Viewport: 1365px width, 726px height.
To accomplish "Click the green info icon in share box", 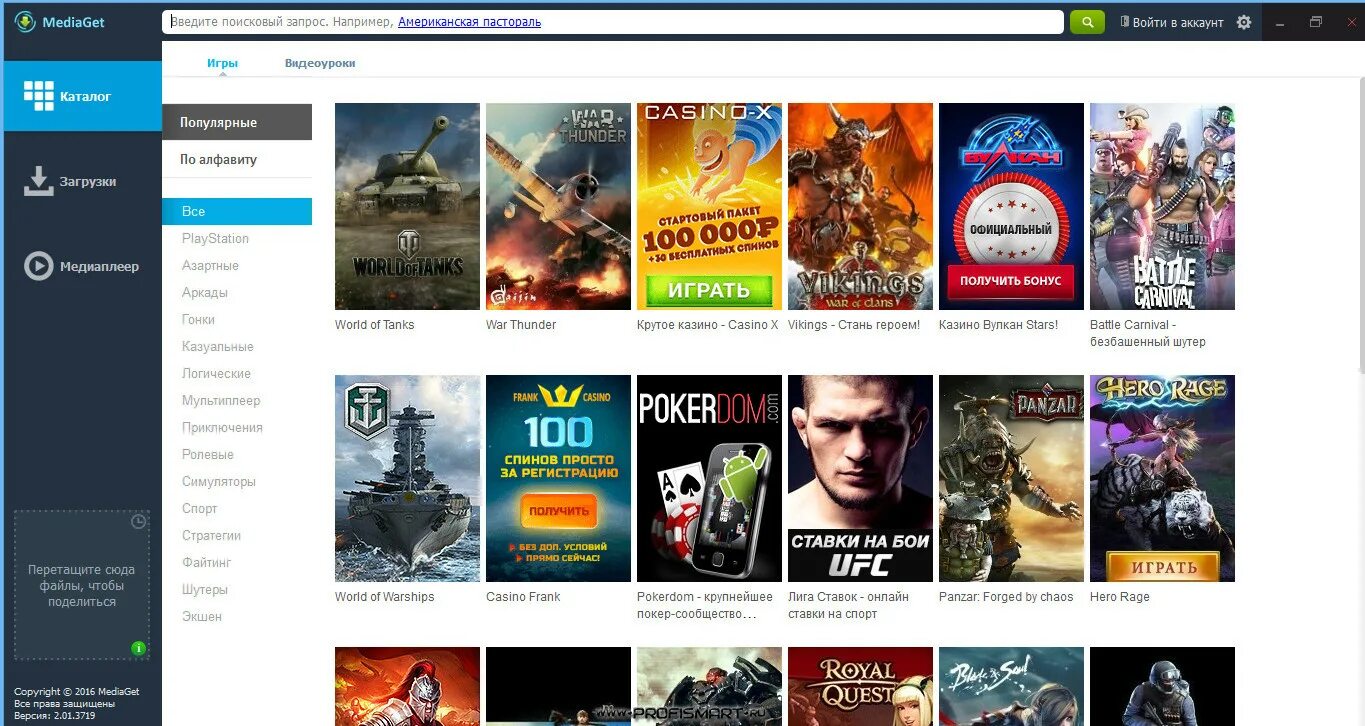I will (138, 648).
